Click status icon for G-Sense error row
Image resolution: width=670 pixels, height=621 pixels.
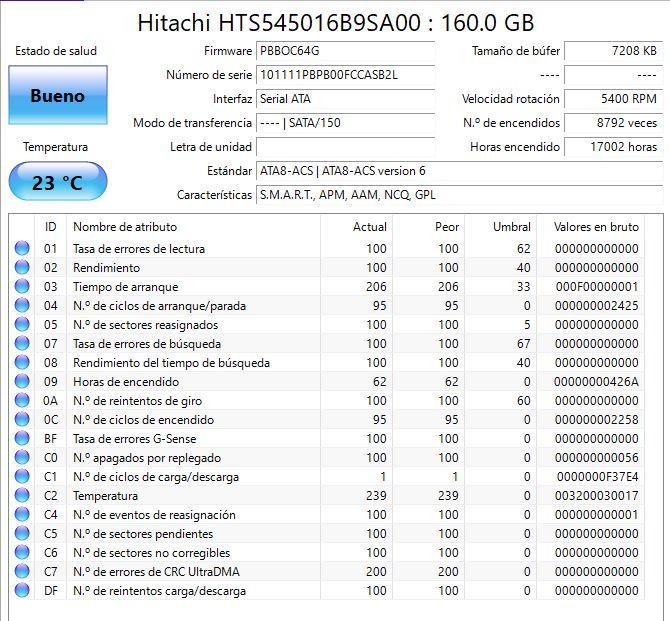22,439
